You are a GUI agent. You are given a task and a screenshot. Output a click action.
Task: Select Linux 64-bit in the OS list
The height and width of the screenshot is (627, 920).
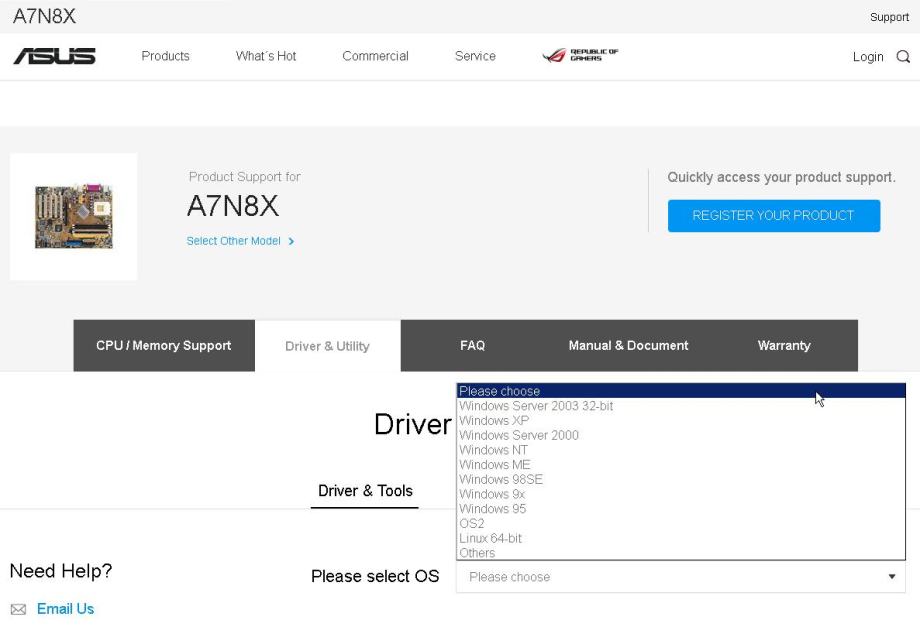point(490,538)
